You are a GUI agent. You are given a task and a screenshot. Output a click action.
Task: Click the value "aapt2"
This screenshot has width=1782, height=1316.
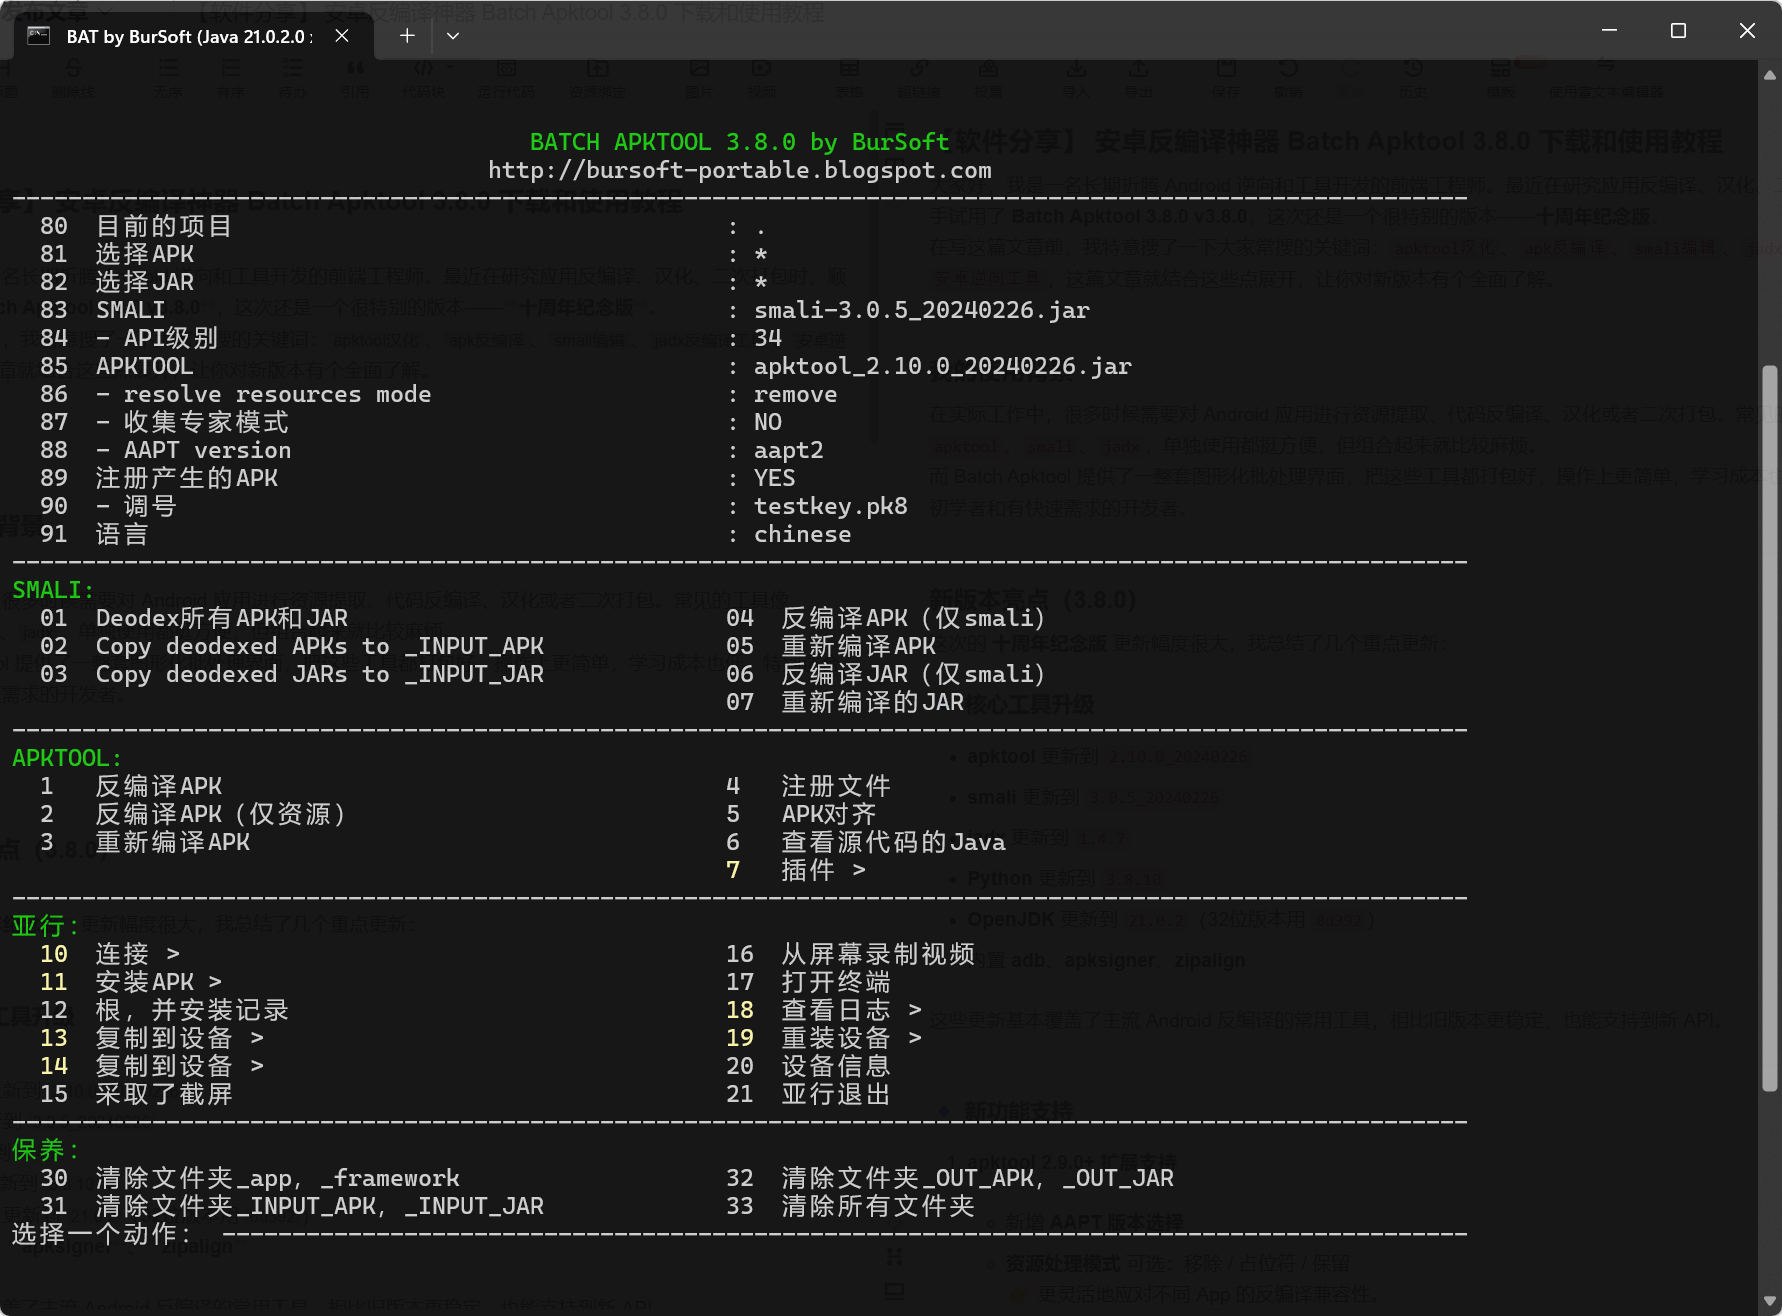coord(789,450)
